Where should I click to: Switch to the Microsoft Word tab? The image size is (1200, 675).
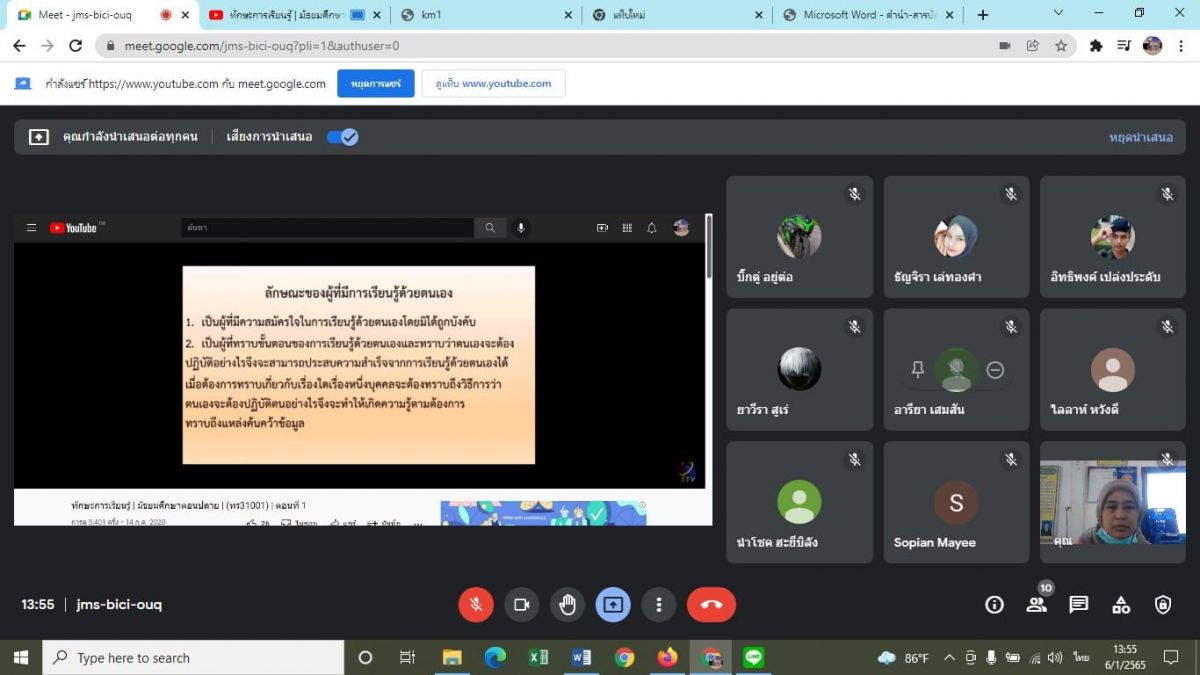point(866,15)
